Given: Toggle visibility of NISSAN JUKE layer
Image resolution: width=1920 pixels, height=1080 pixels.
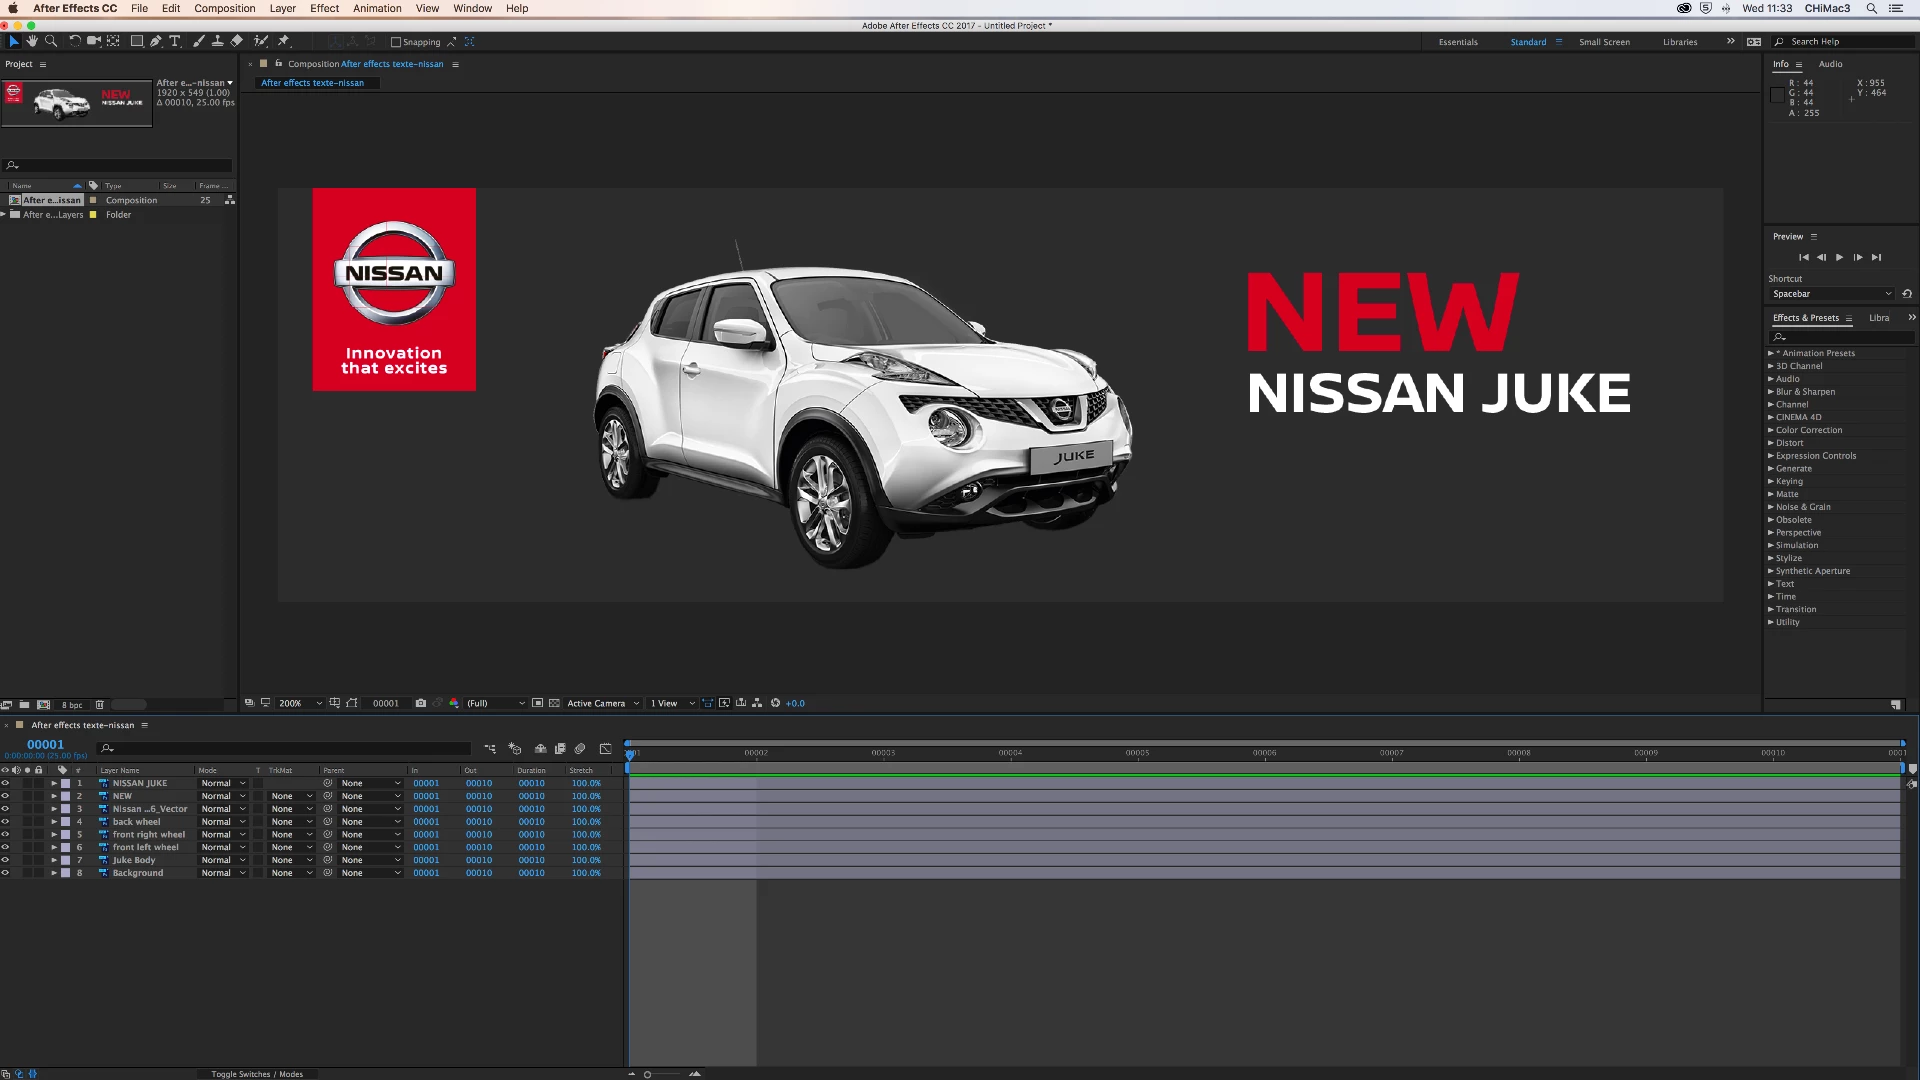Looking at the screenshot, I should coord(5,783).
